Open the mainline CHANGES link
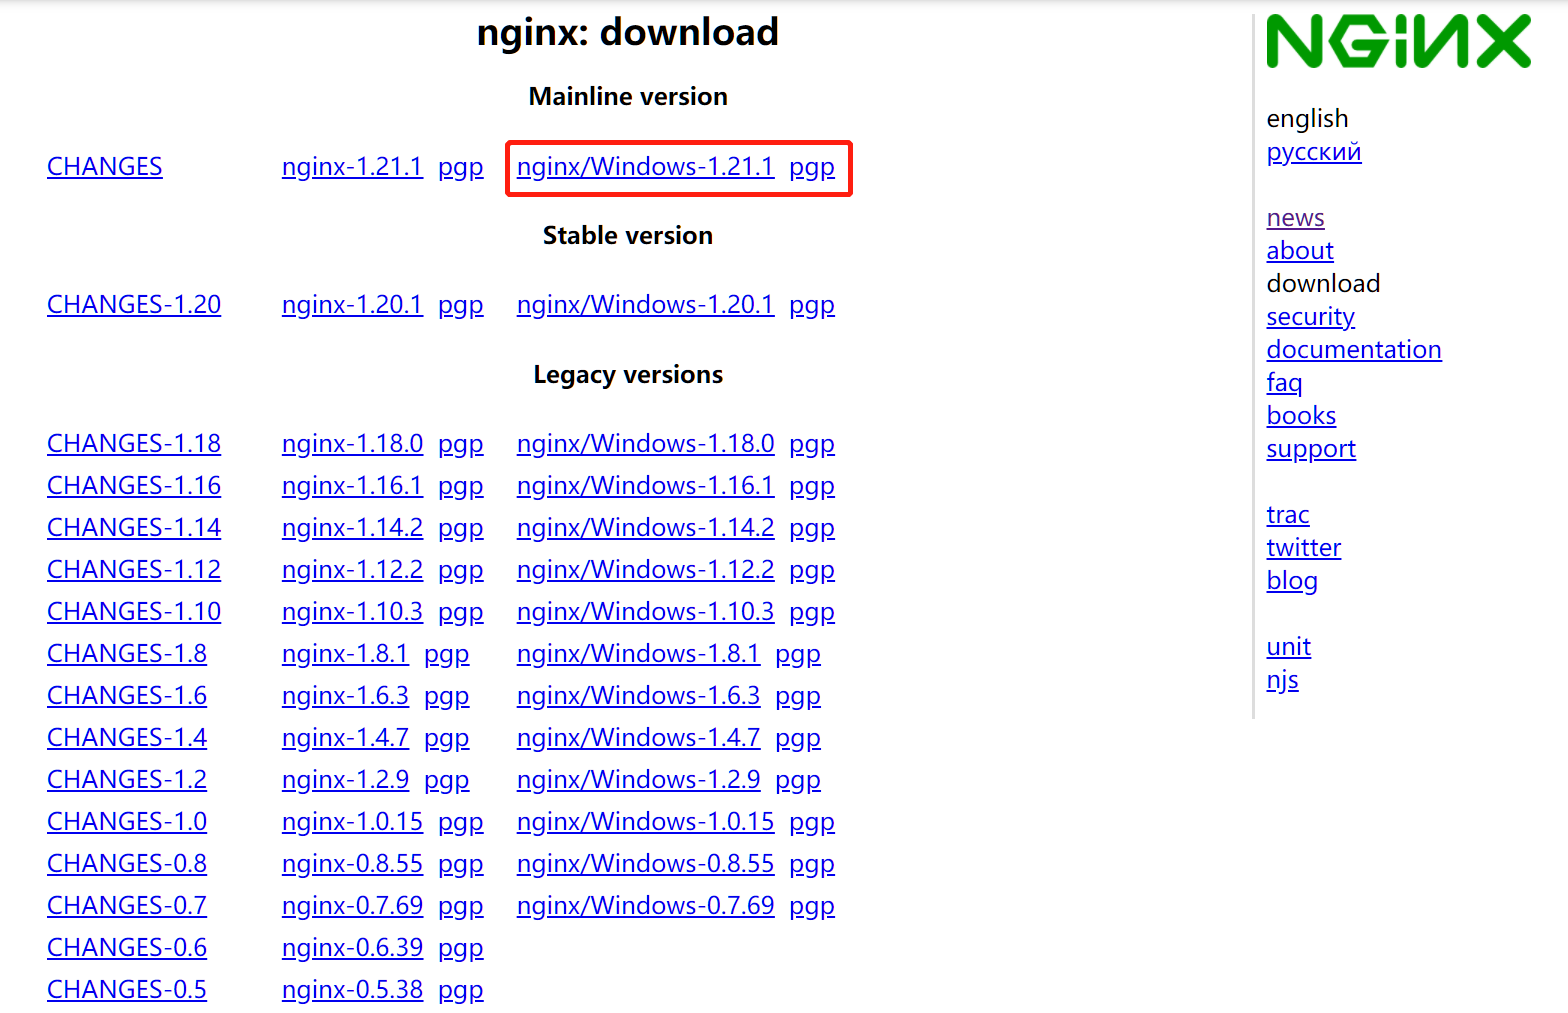The height and width of the screenshot is (1013, 1568). pyautogui.click(x=105, y=167)
